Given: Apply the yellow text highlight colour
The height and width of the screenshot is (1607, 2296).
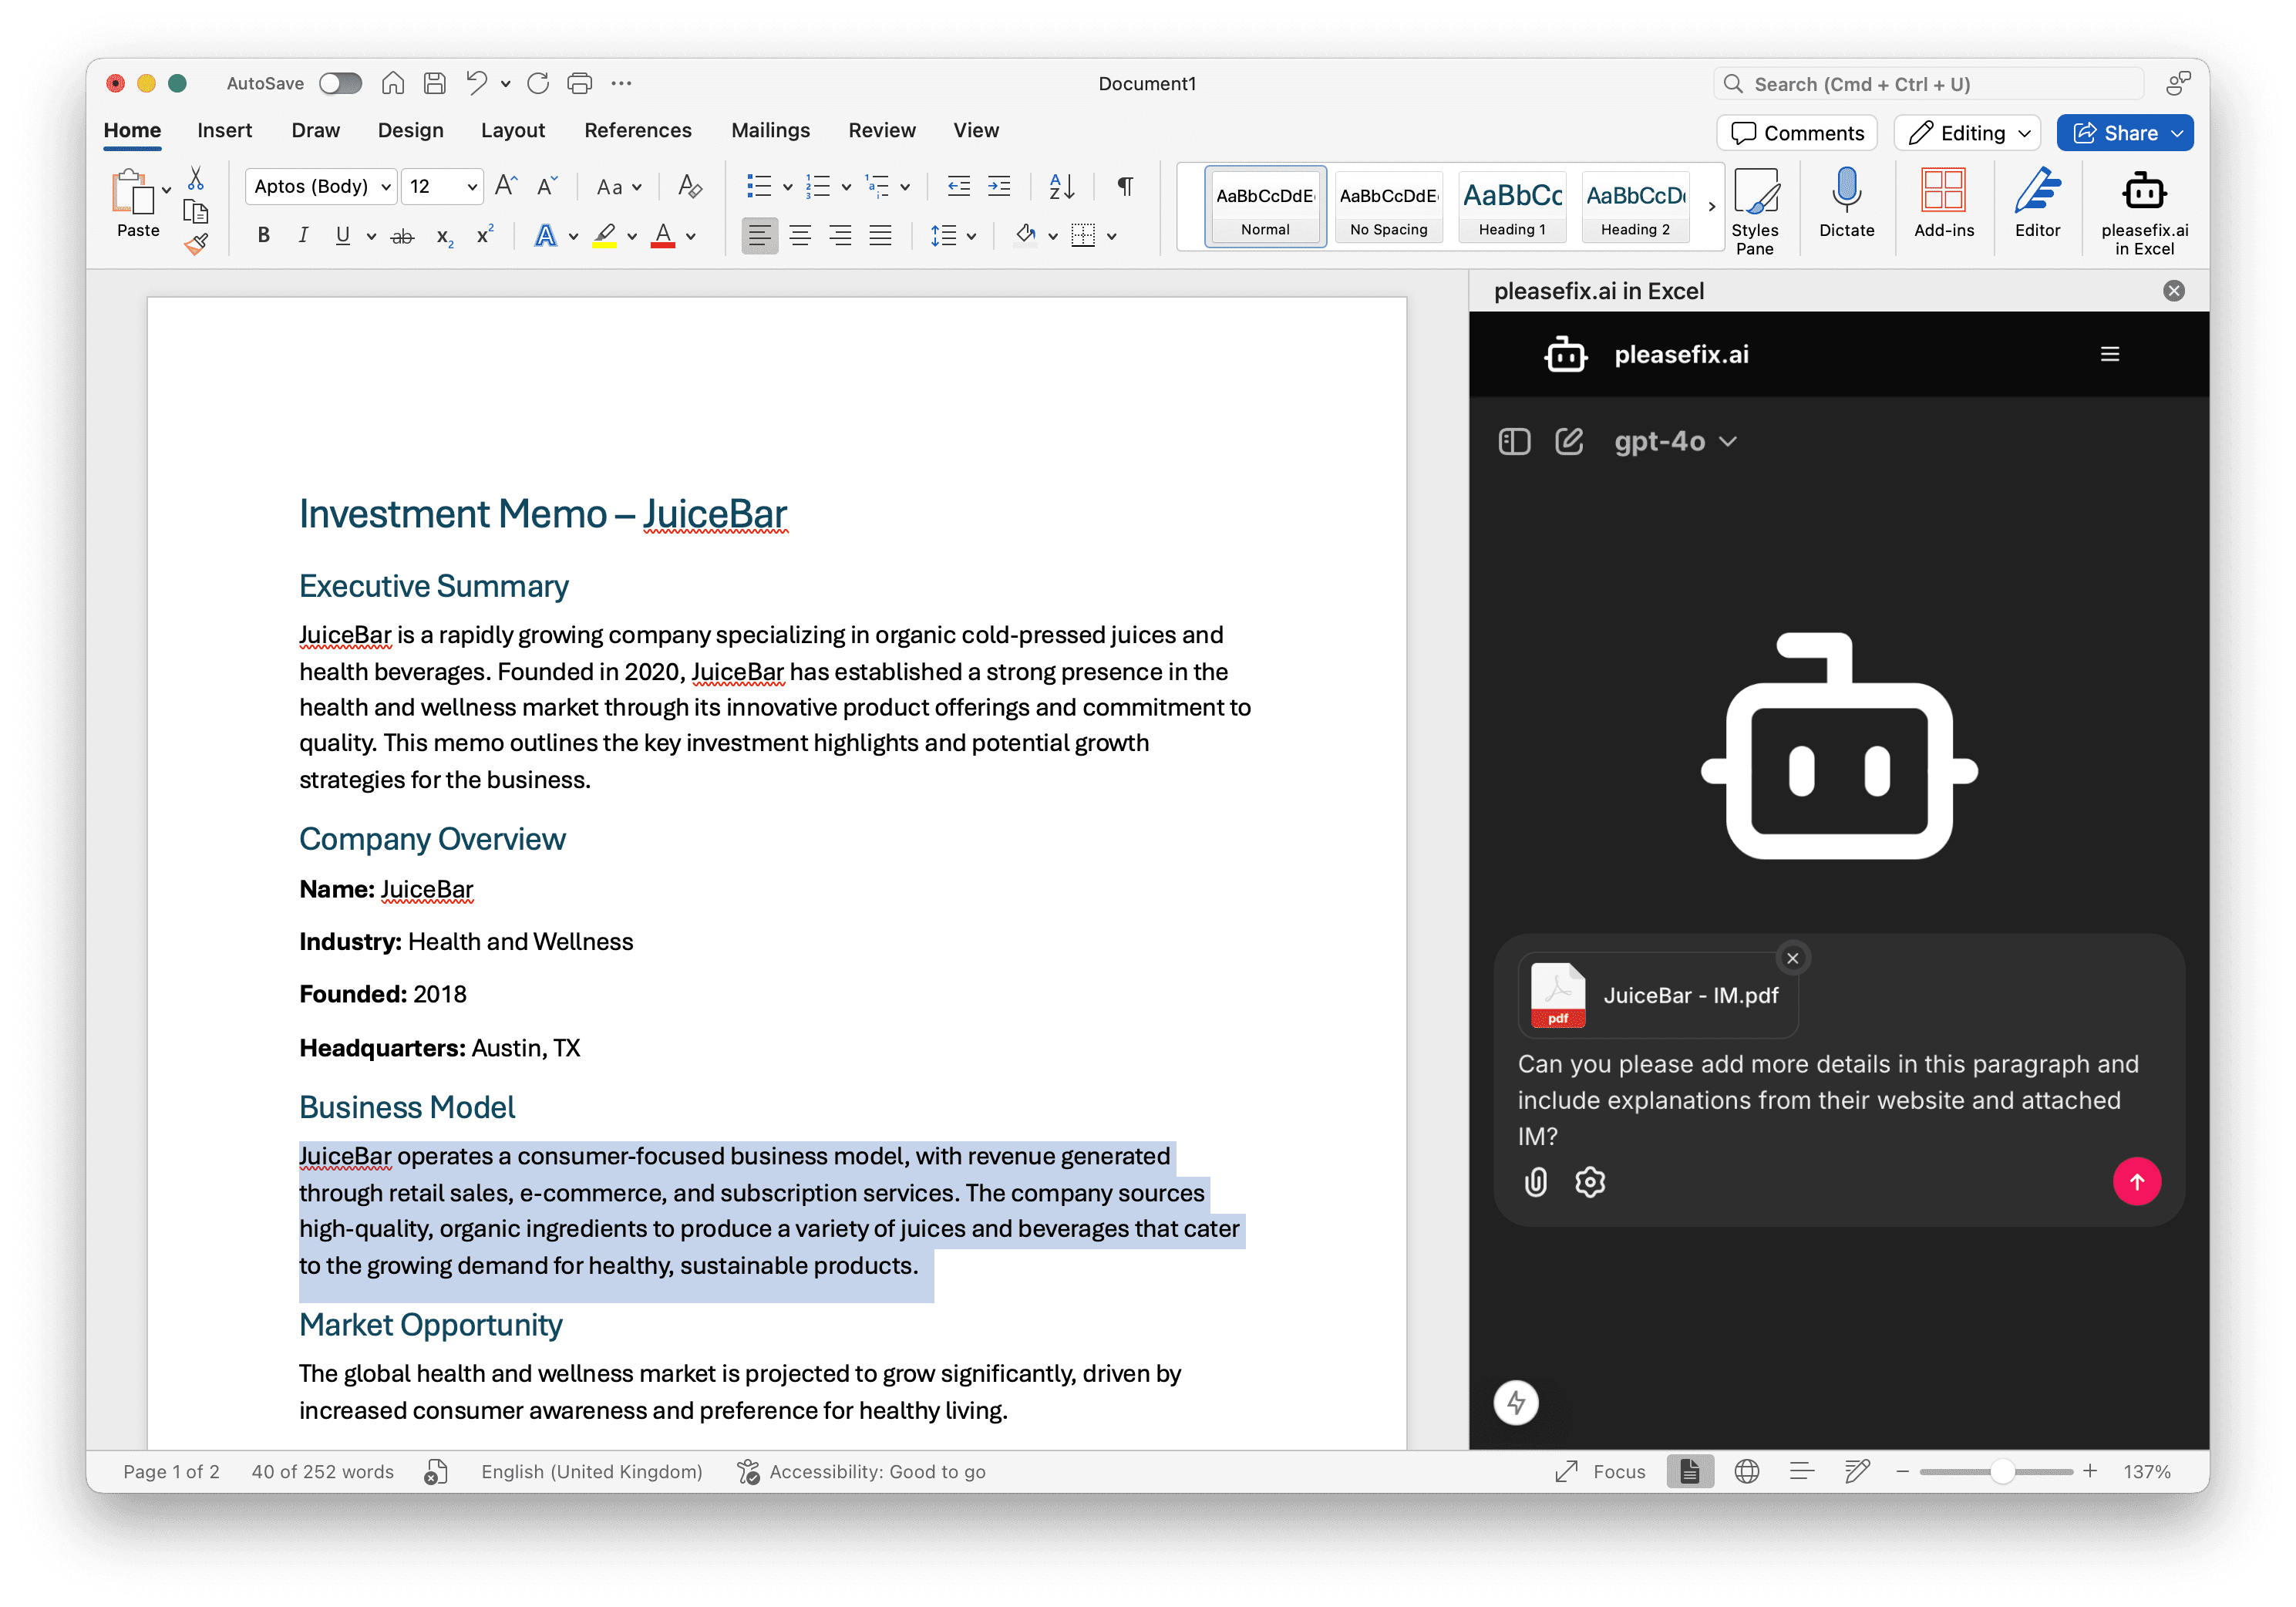Looking at the screenshot, I should 604,236.
